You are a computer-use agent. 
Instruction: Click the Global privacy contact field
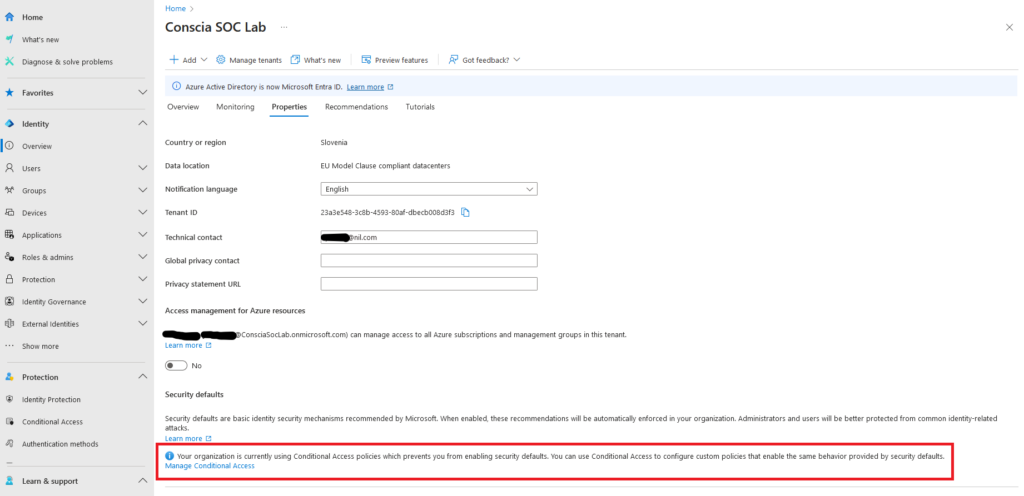click(429, 260)
